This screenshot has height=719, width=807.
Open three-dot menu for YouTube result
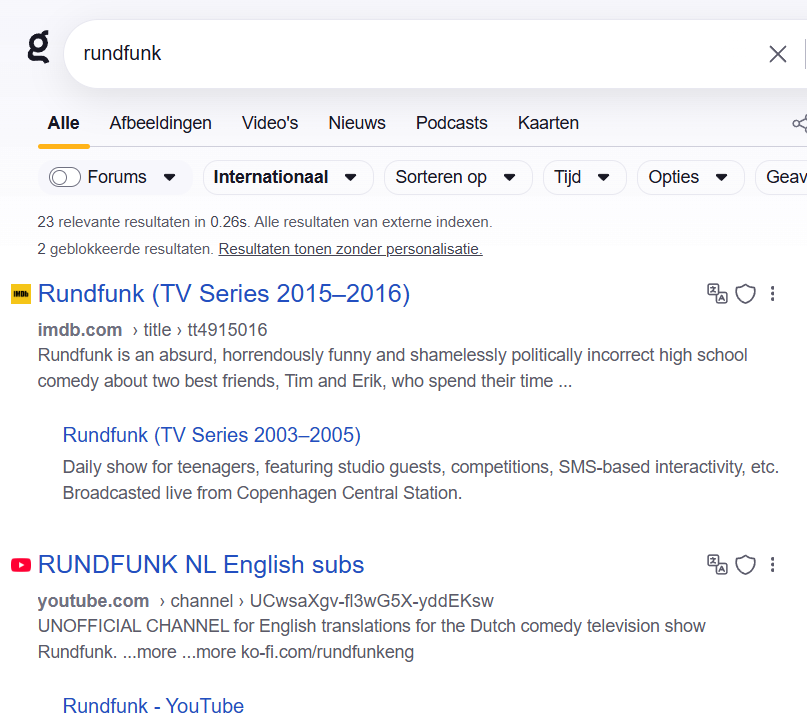[773, 564]
